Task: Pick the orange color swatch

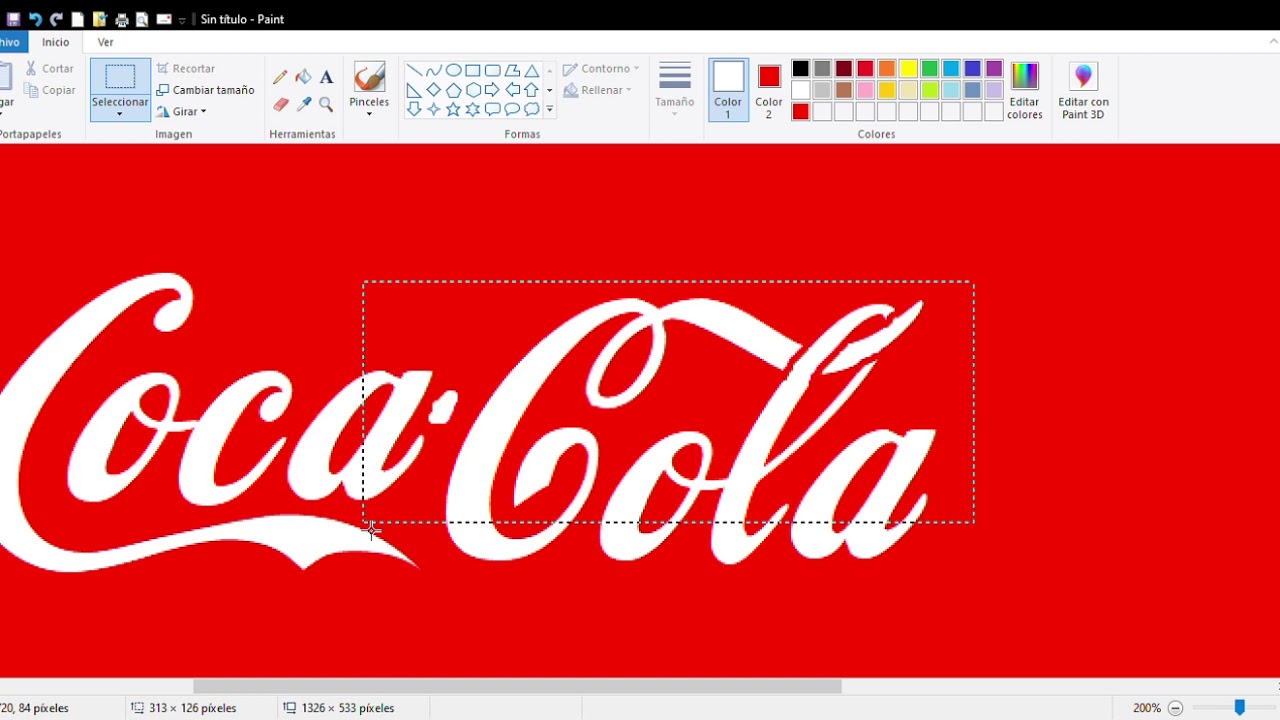Action: (x=887, y=69)
